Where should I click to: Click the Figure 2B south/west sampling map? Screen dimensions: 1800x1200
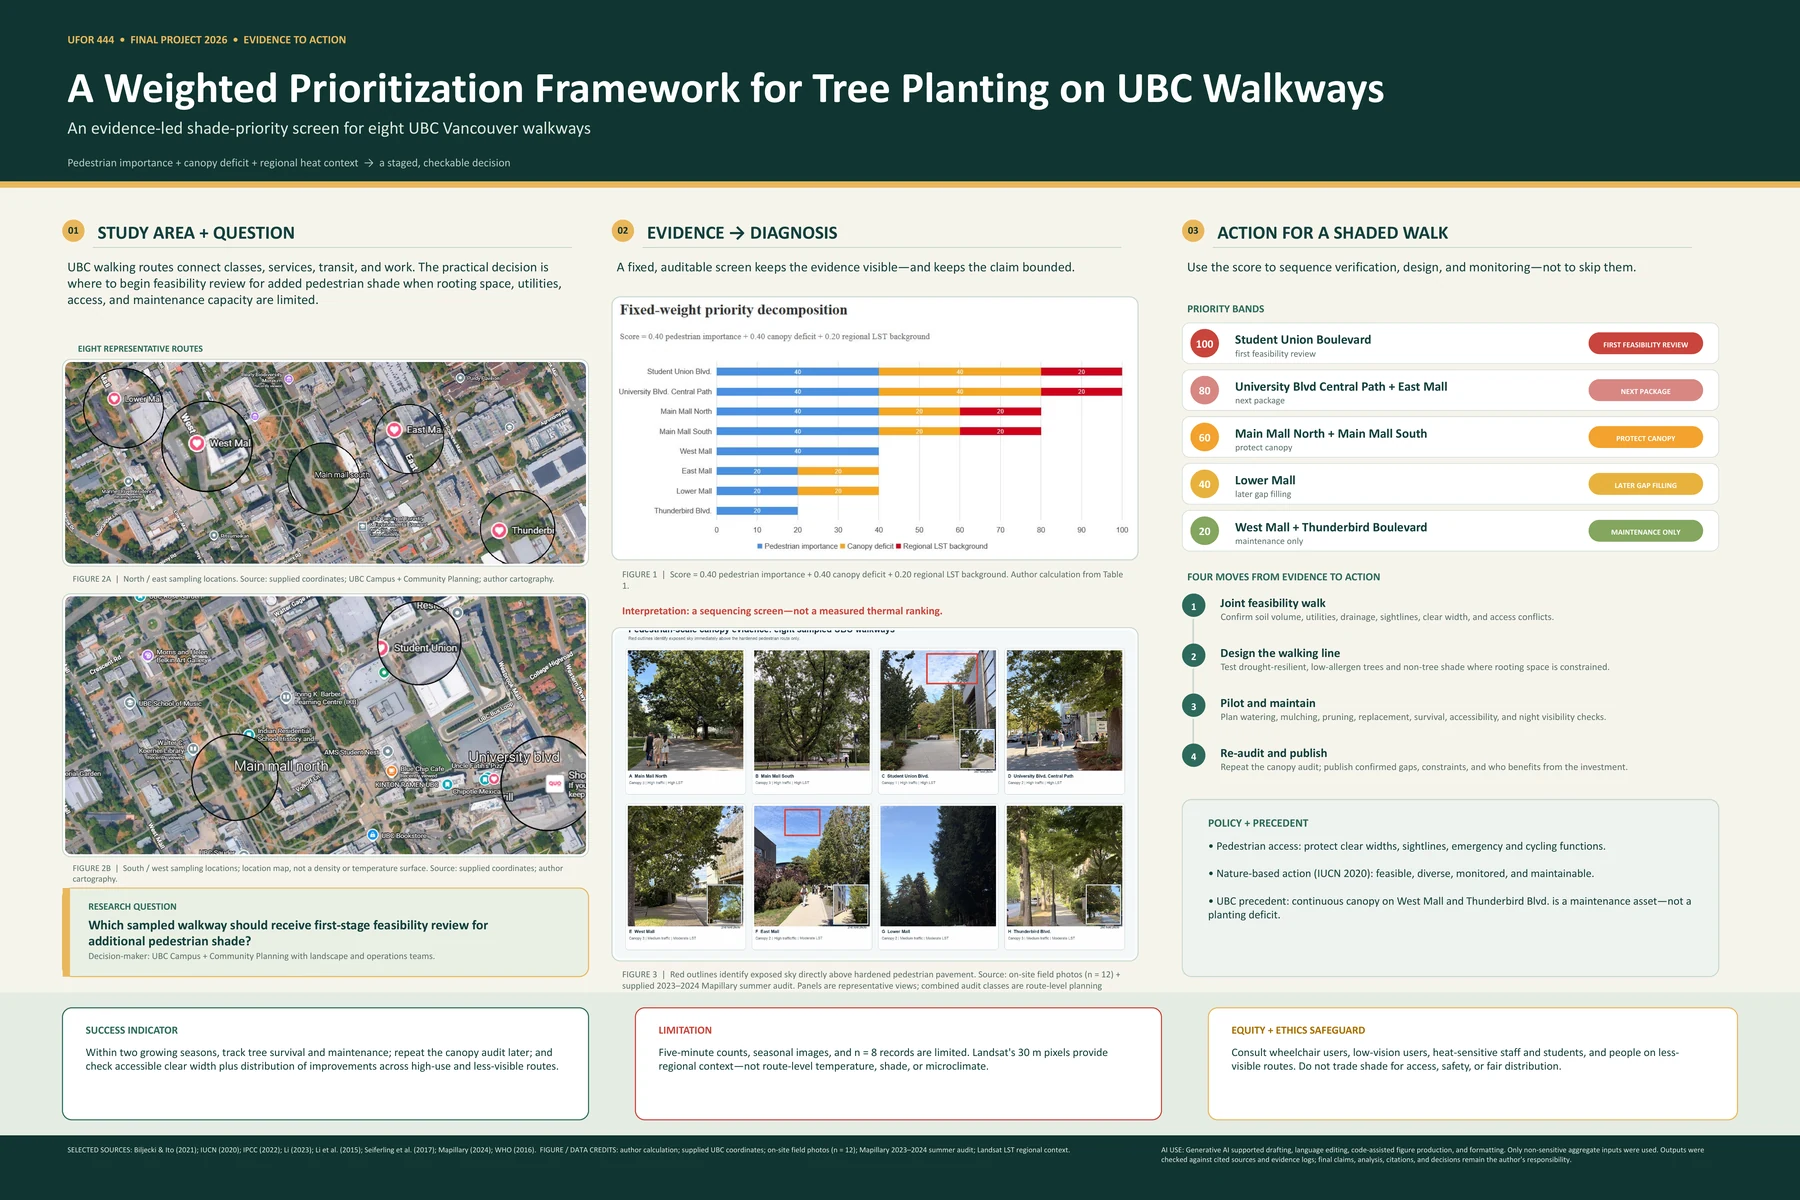(326, 725)
